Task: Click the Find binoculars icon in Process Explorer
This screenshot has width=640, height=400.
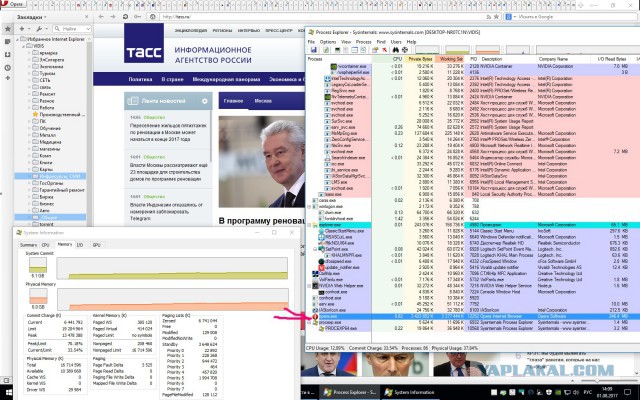Action: (x=396, y=50)
